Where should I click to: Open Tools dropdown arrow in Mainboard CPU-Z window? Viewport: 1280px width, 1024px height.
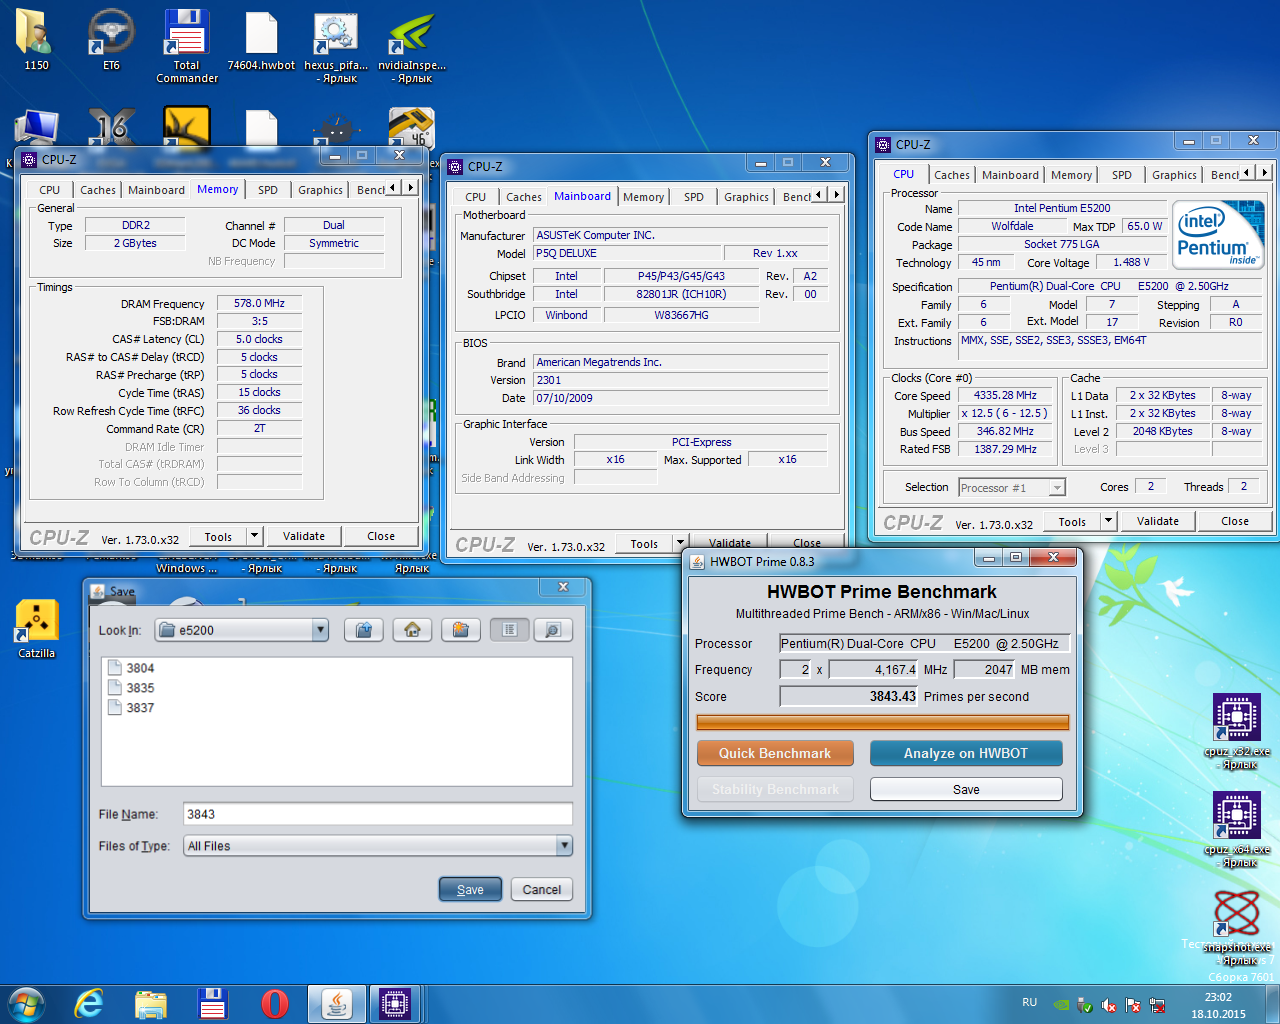pos(680,544)
